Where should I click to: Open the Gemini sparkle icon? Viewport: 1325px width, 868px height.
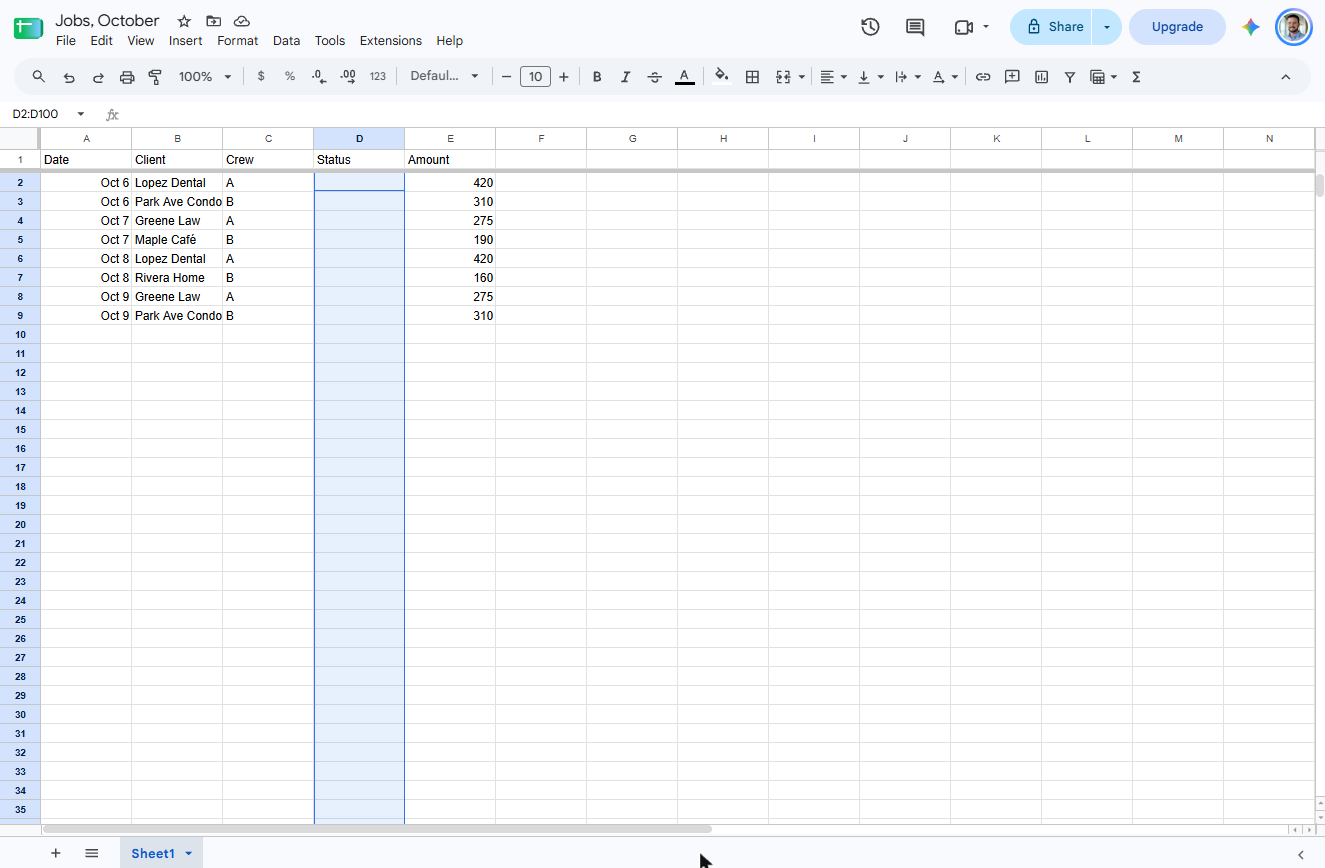[1251, 27]
